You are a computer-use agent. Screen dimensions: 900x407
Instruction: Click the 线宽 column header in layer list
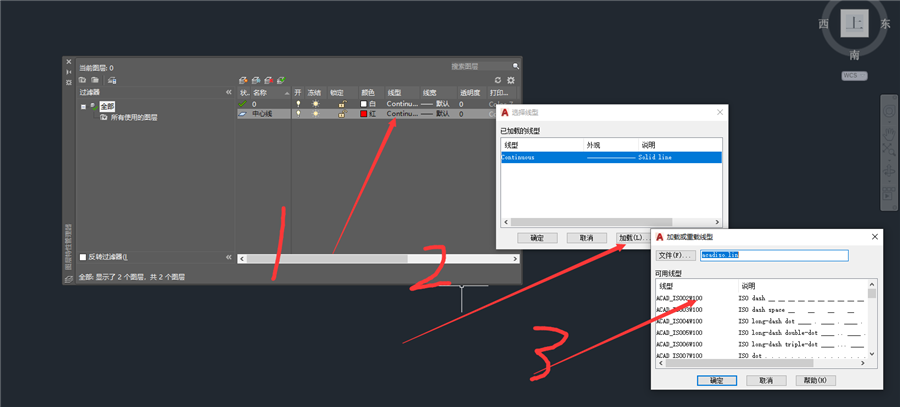437,92
